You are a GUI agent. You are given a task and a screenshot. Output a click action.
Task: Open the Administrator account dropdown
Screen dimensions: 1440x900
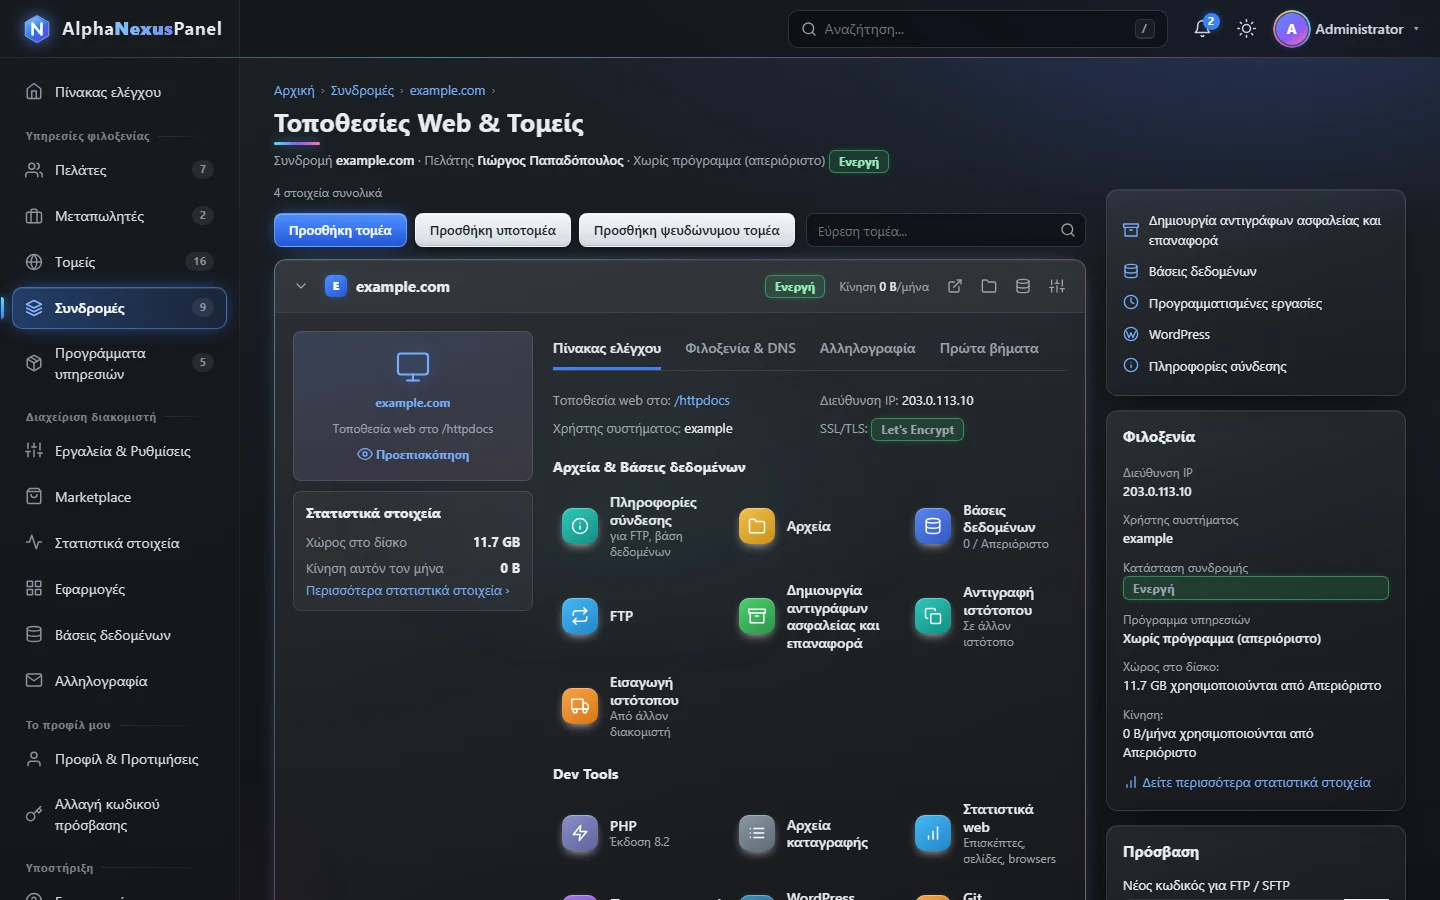pos(1347,29)
